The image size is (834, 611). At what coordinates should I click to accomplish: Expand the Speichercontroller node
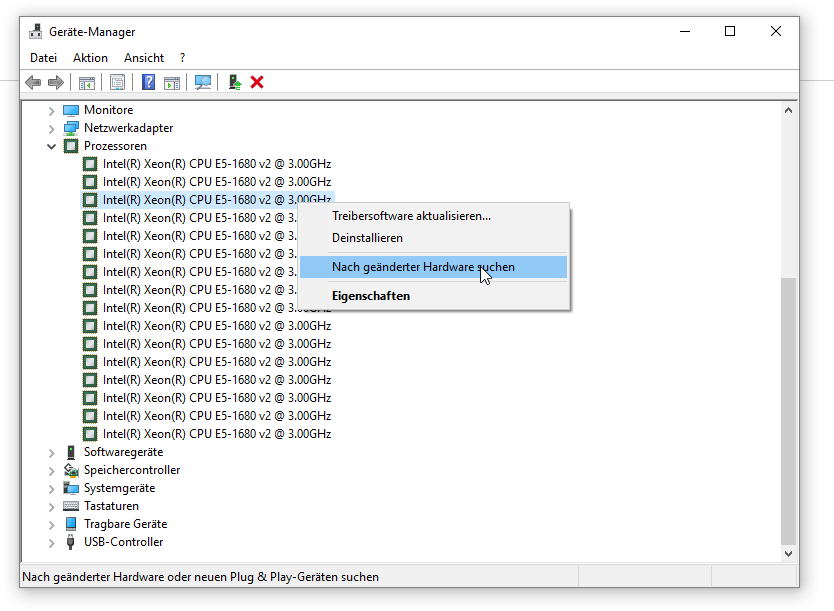click(x=51, y=471)
